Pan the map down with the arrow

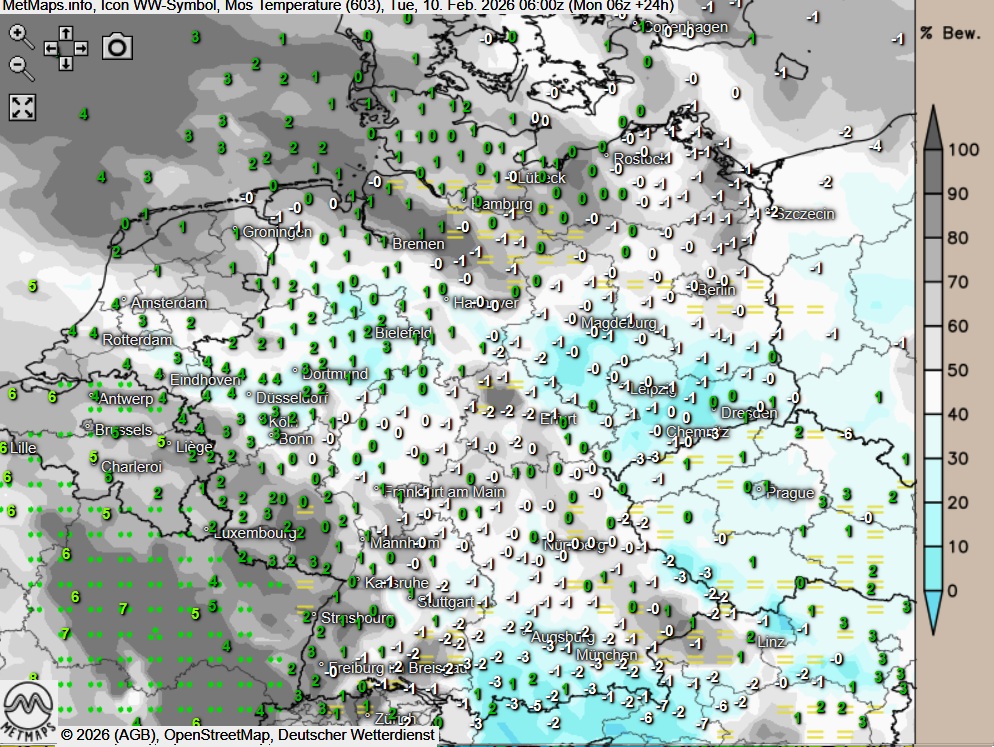click(65, 63)
